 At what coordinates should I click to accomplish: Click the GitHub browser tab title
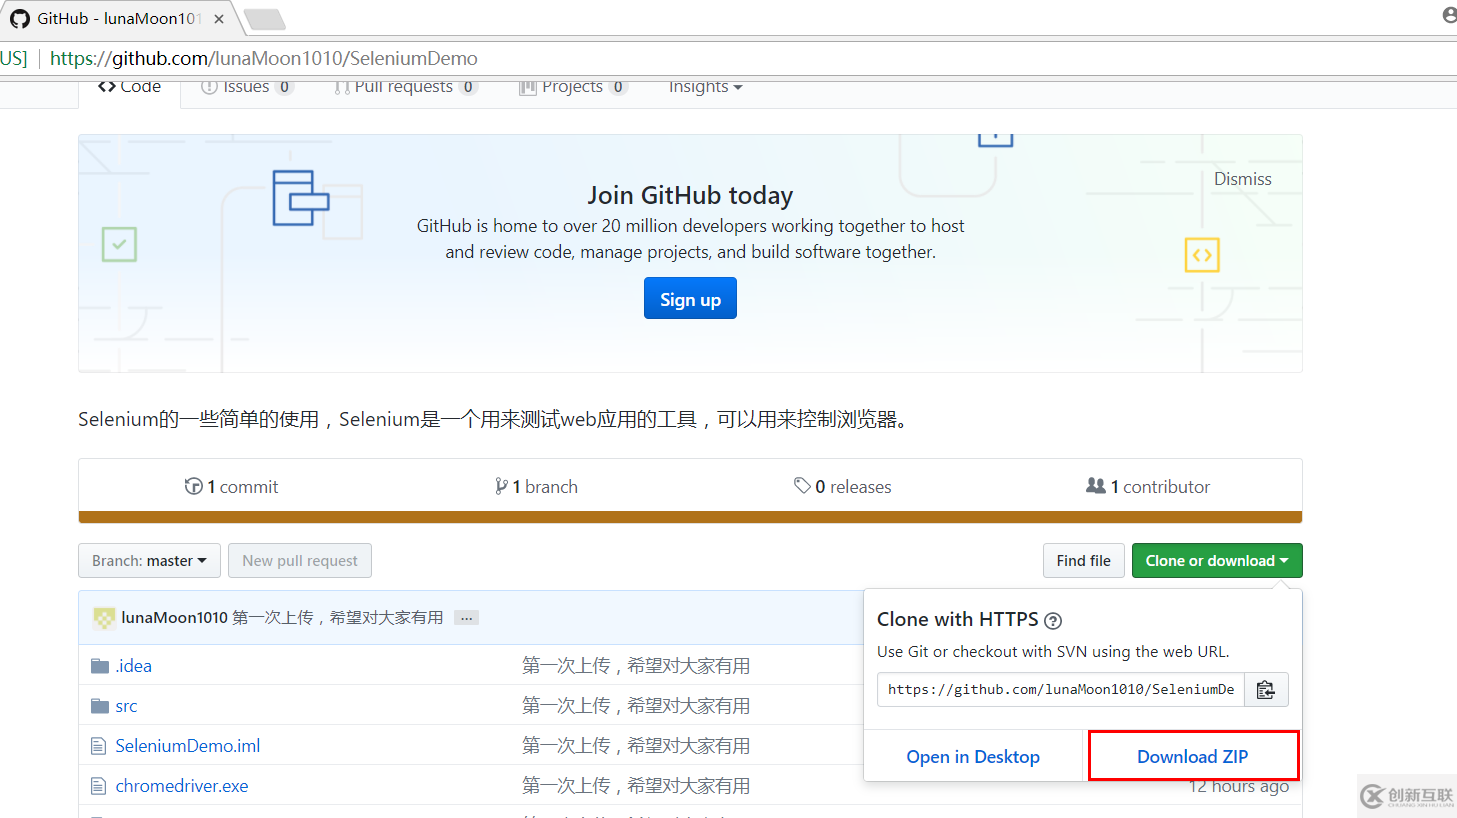click(x=119, y=18)
